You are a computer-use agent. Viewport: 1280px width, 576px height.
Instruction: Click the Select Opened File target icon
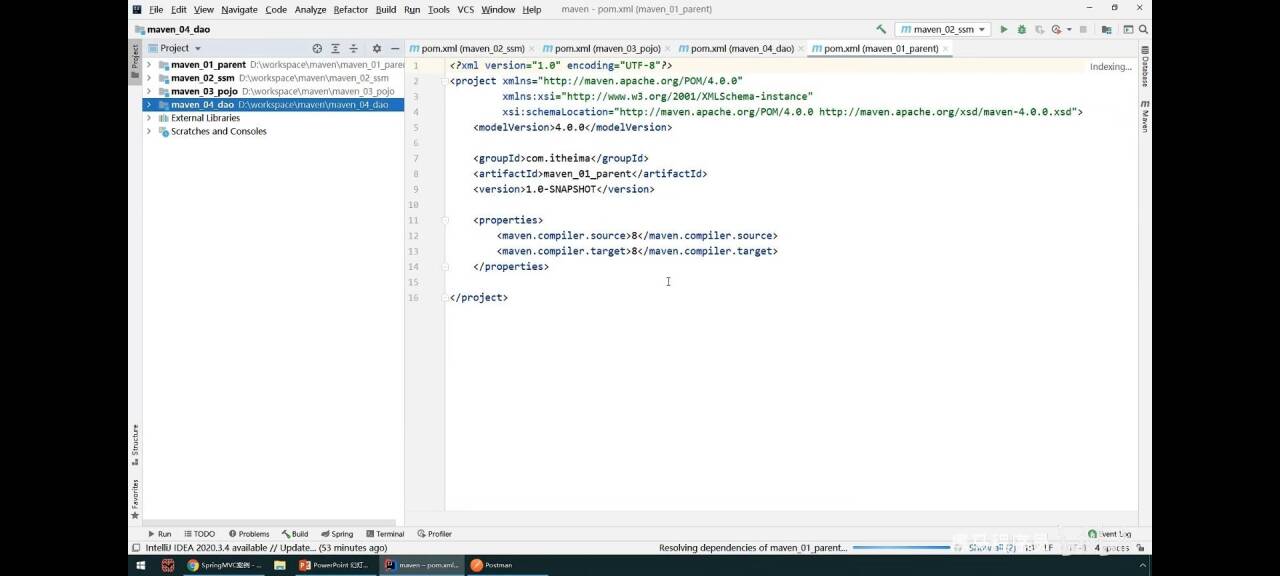(317, 48)
